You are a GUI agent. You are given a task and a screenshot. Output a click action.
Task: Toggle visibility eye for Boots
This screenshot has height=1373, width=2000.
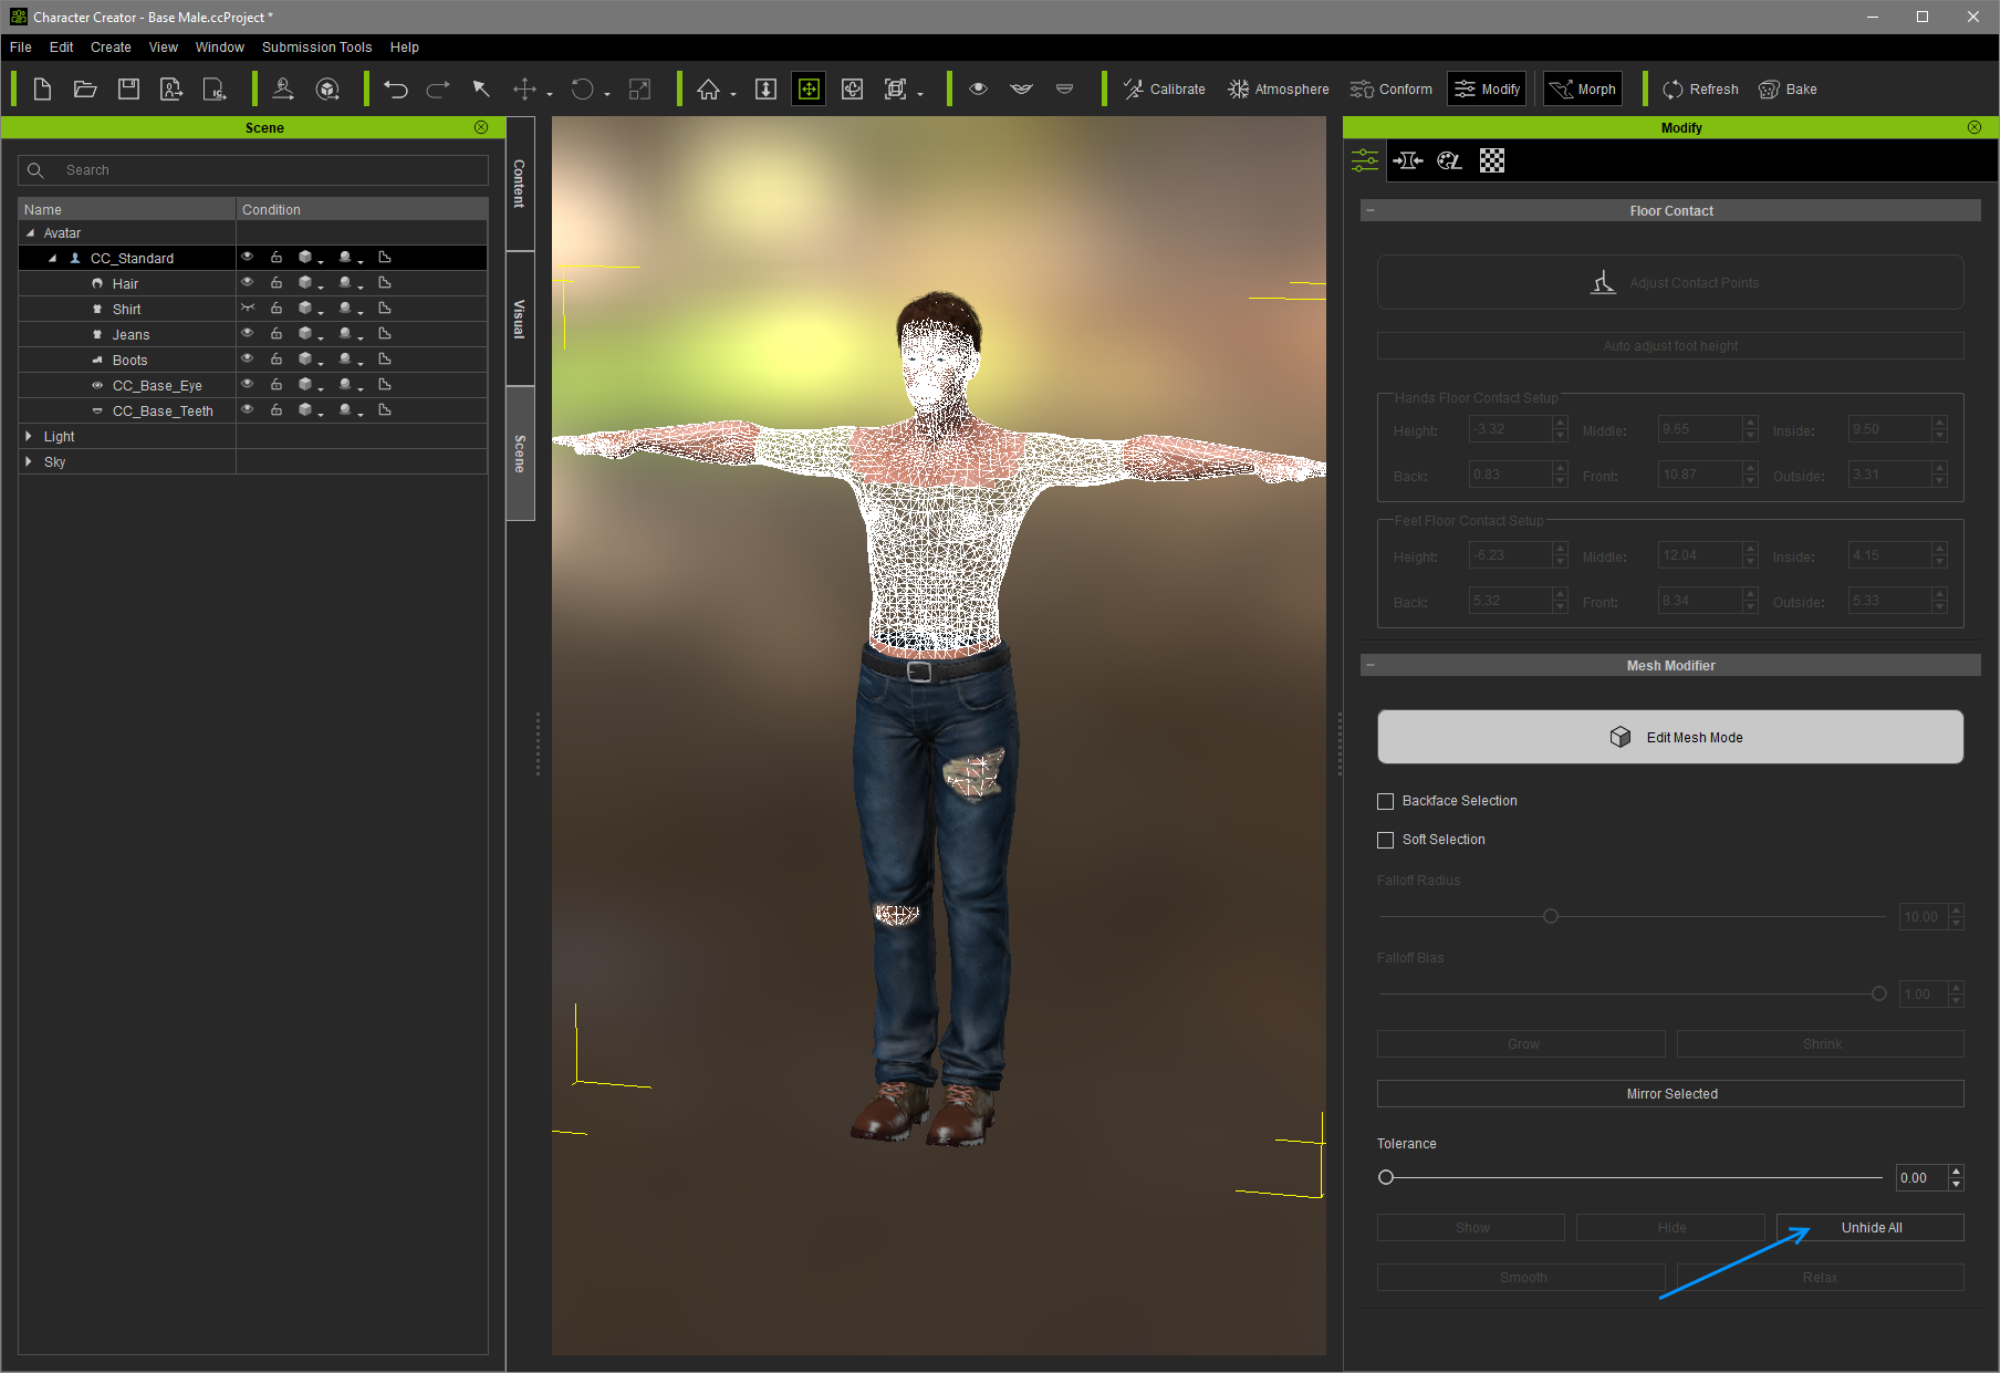tap(247, 359)
